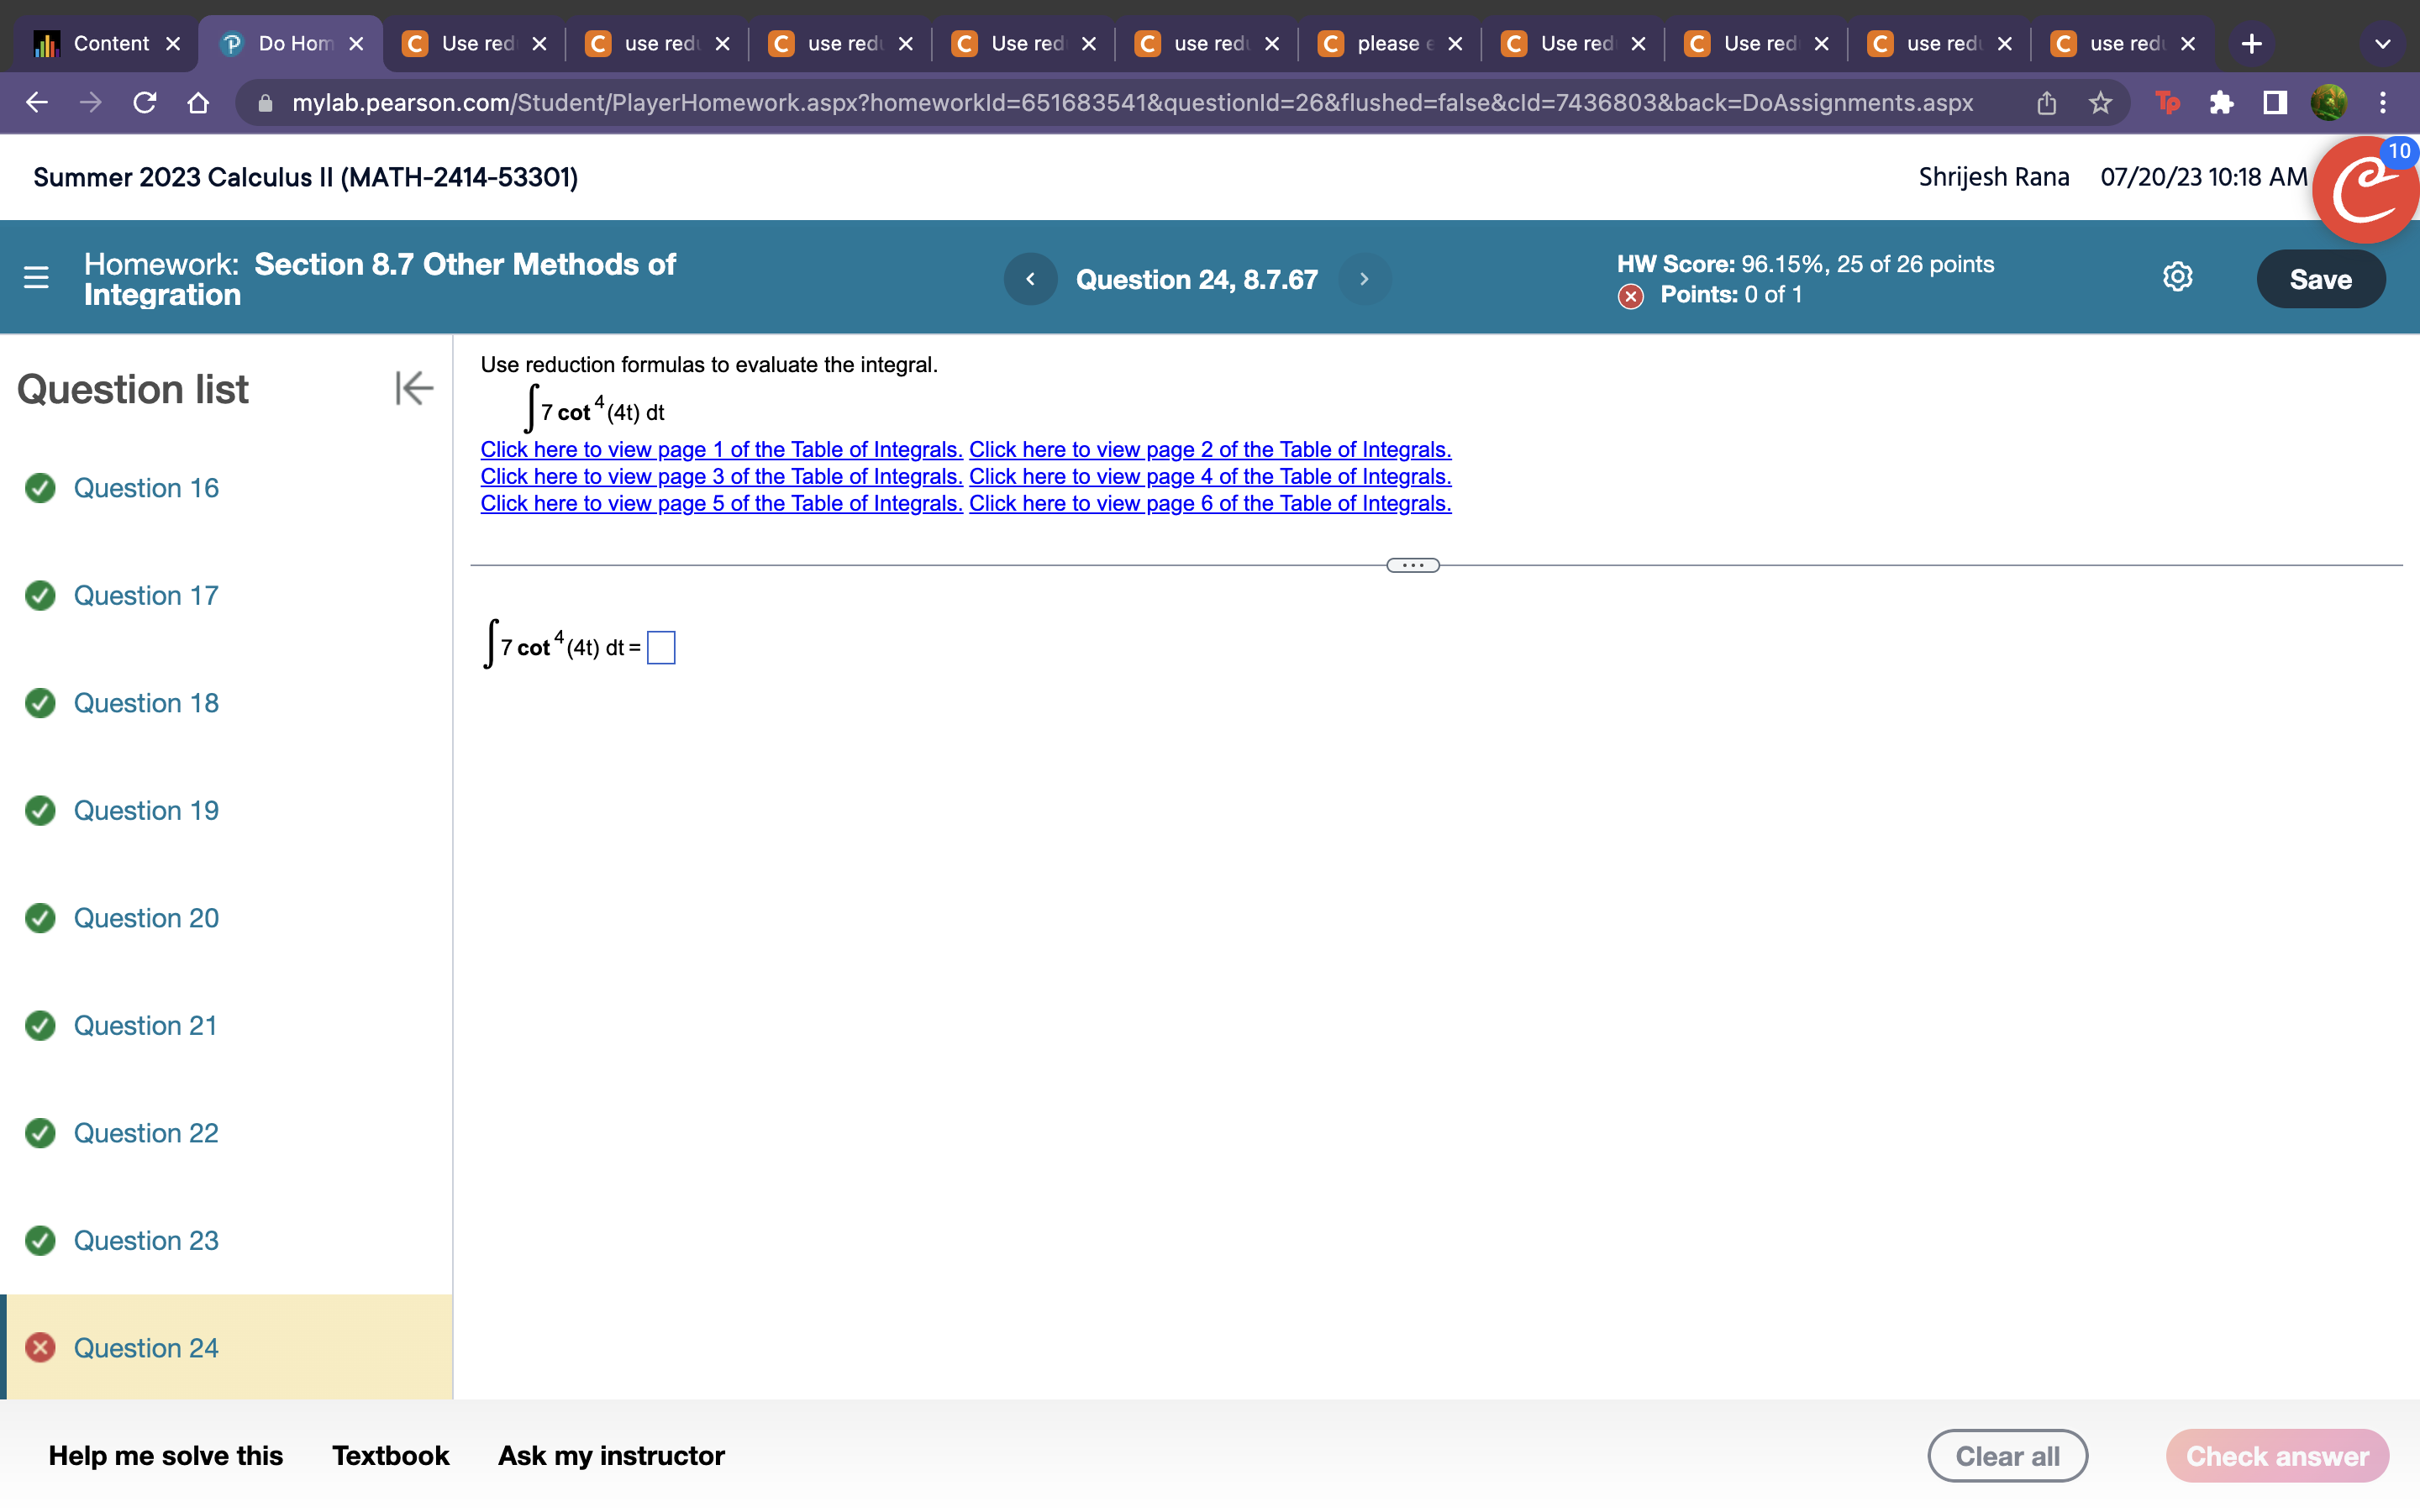Click the answer input box
Image resolution: width=2420 pixels, height=1512 pixels.
coord(661,648)
